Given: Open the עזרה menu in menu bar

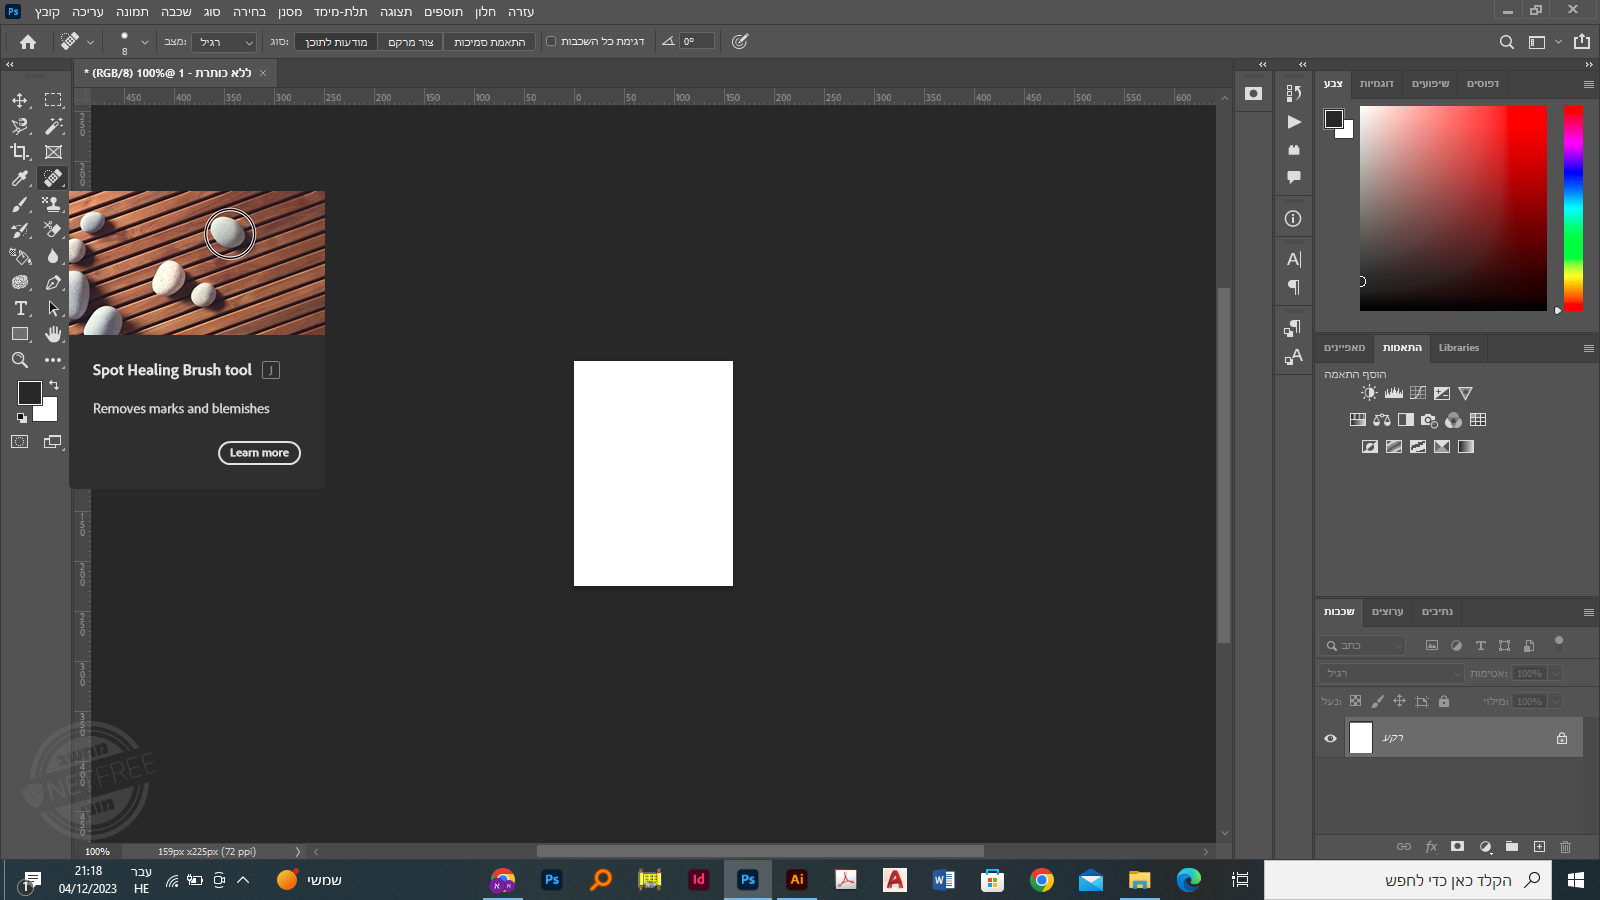Looking at the screenshot, I should pos(521,12).
